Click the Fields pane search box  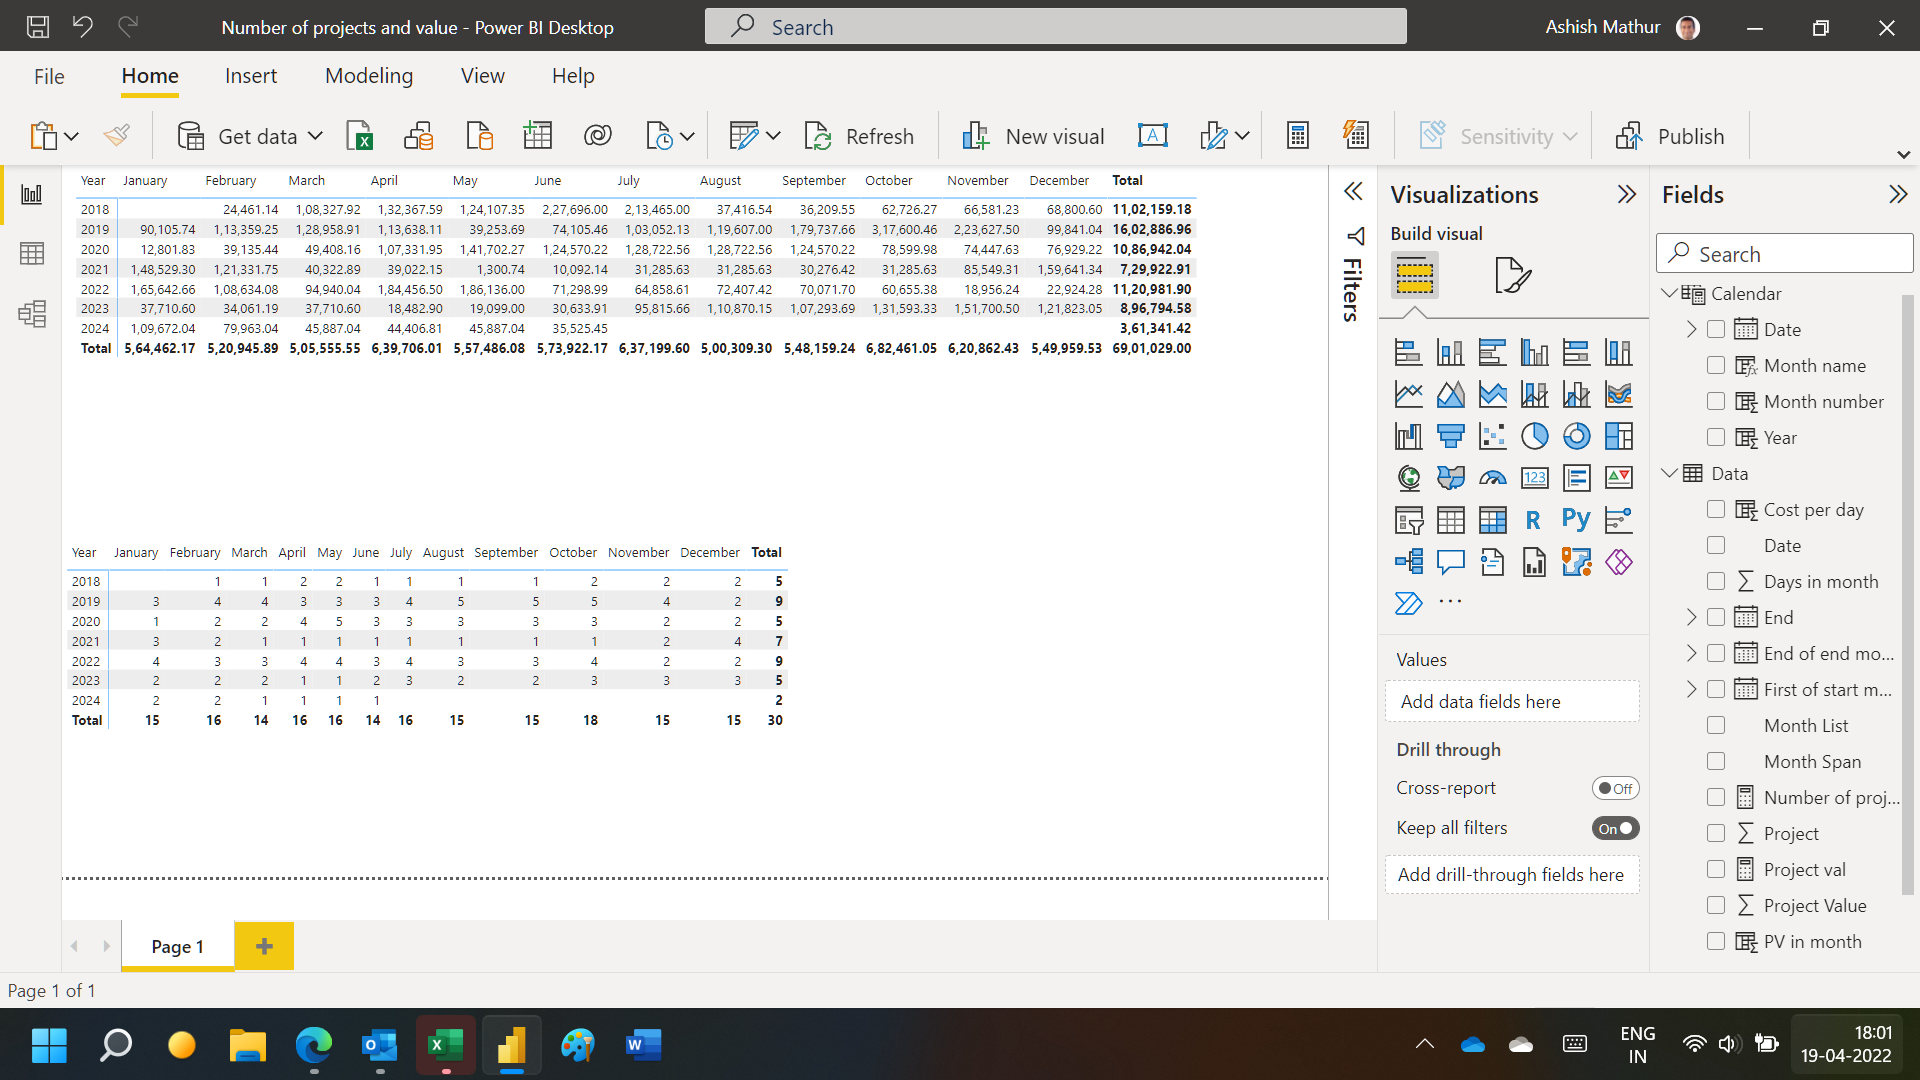(1785, 254)
